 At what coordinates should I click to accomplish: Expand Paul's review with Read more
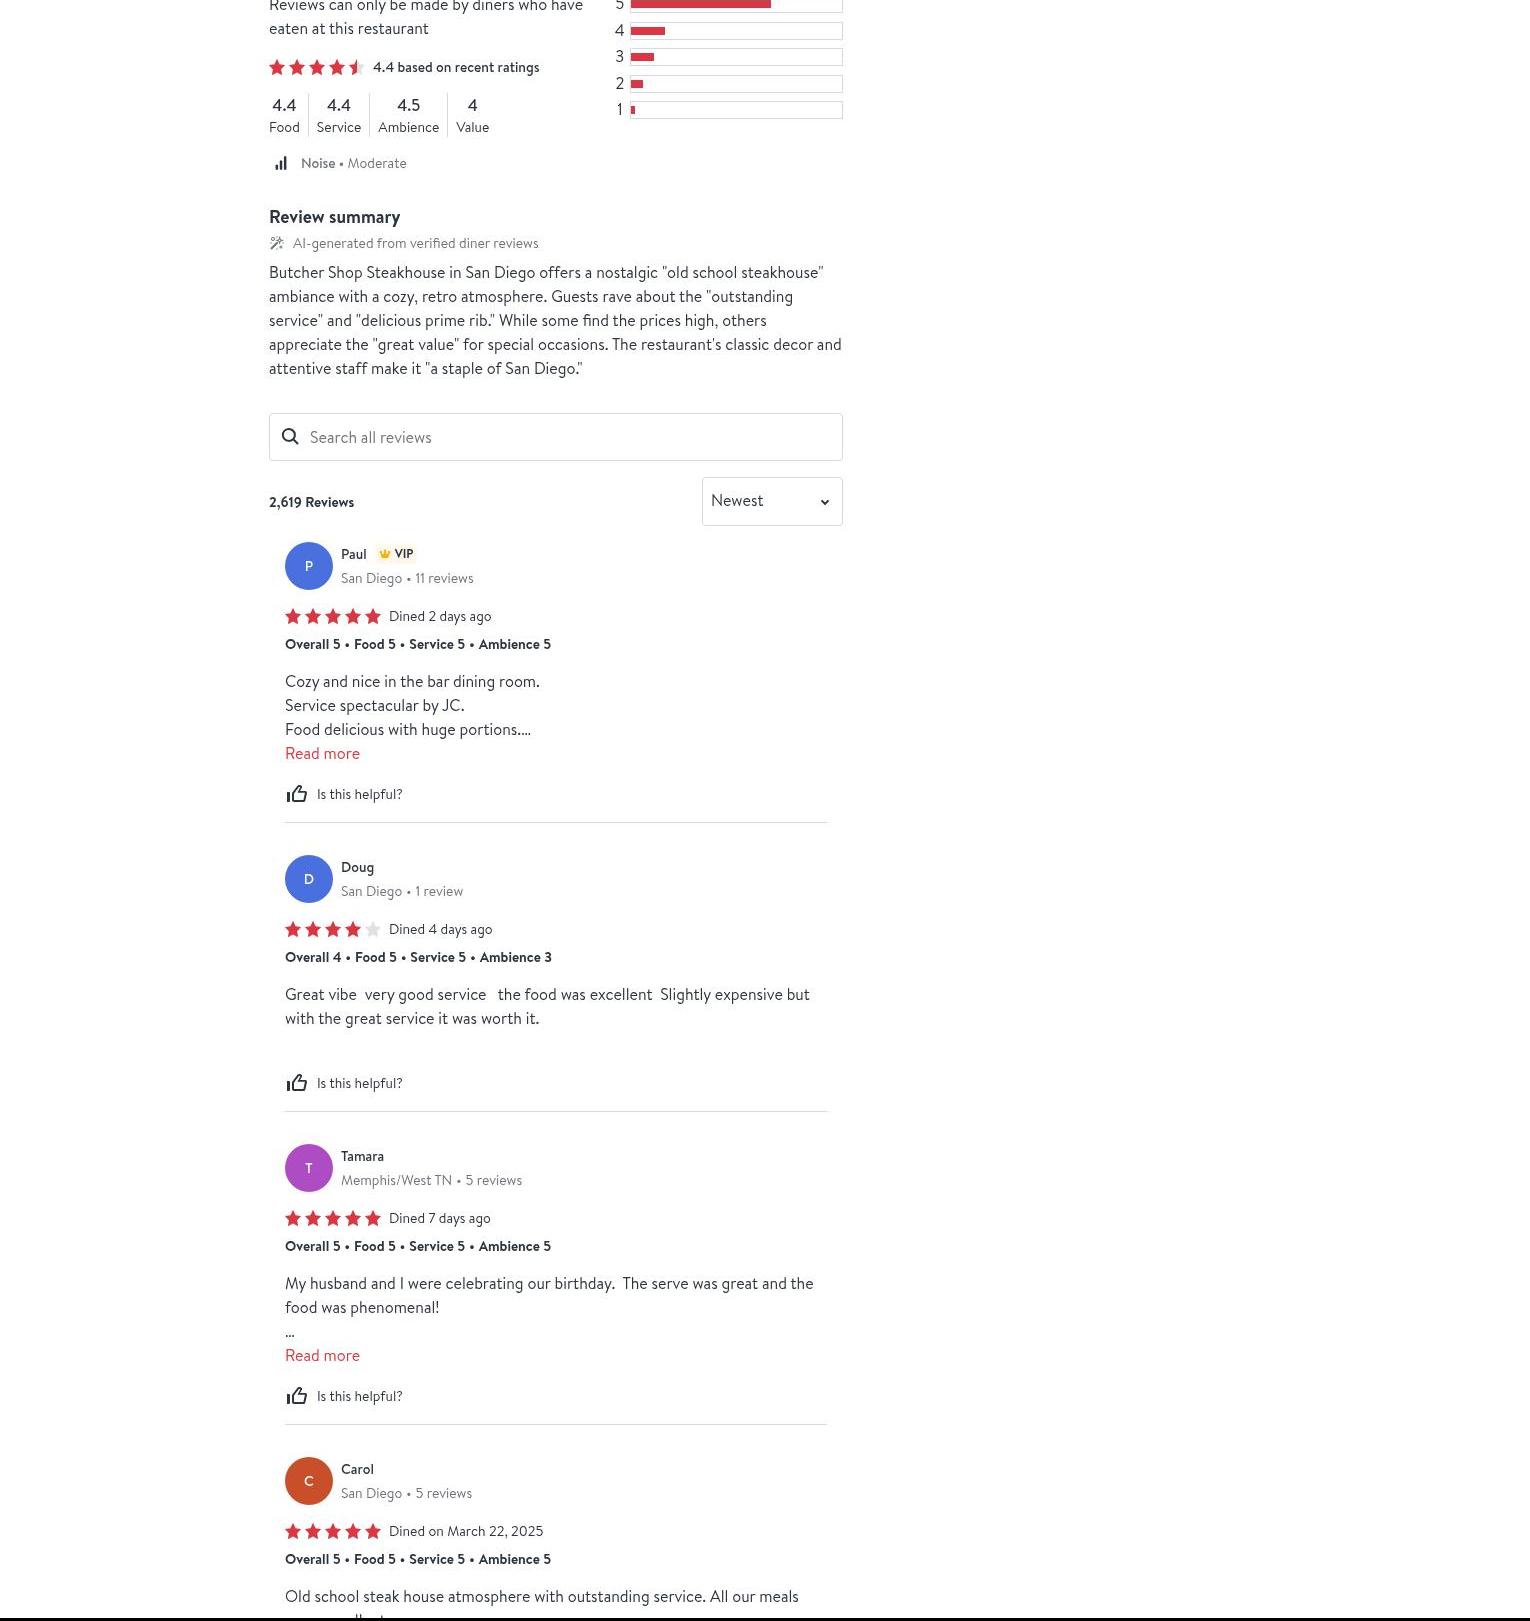coord(322,753)
